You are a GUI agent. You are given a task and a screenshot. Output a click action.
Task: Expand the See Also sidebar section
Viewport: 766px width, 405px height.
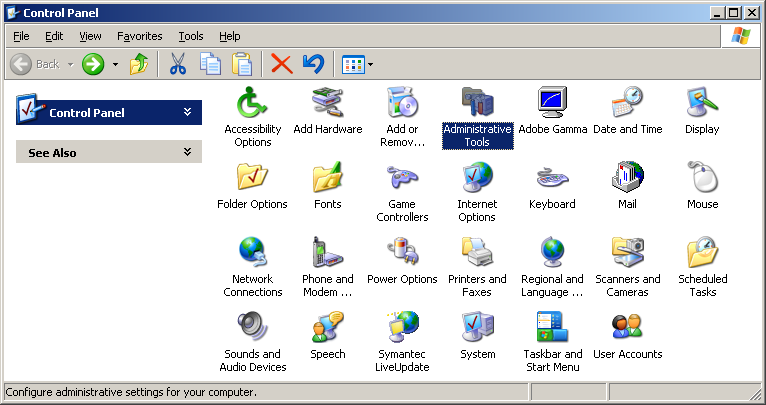click(187, 152)
